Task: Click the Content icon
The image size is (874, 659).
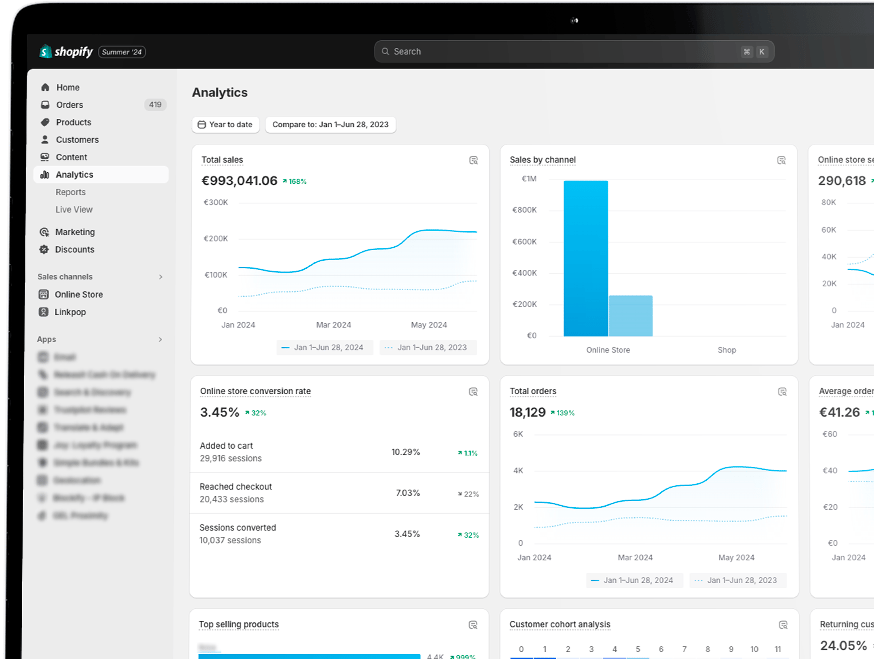Action: [x=45, y=157]
